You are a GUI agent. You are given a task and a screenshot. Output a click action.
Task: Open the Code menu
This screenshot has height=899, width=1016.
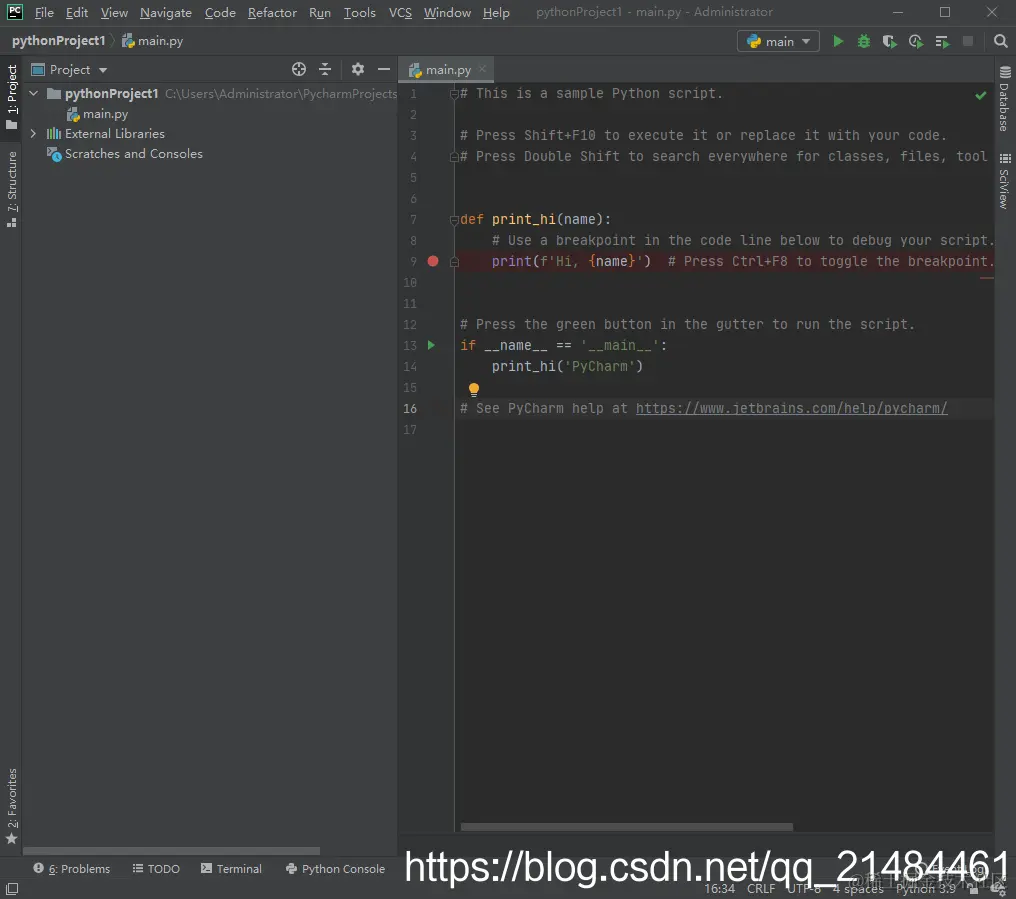tap(220, 12)
